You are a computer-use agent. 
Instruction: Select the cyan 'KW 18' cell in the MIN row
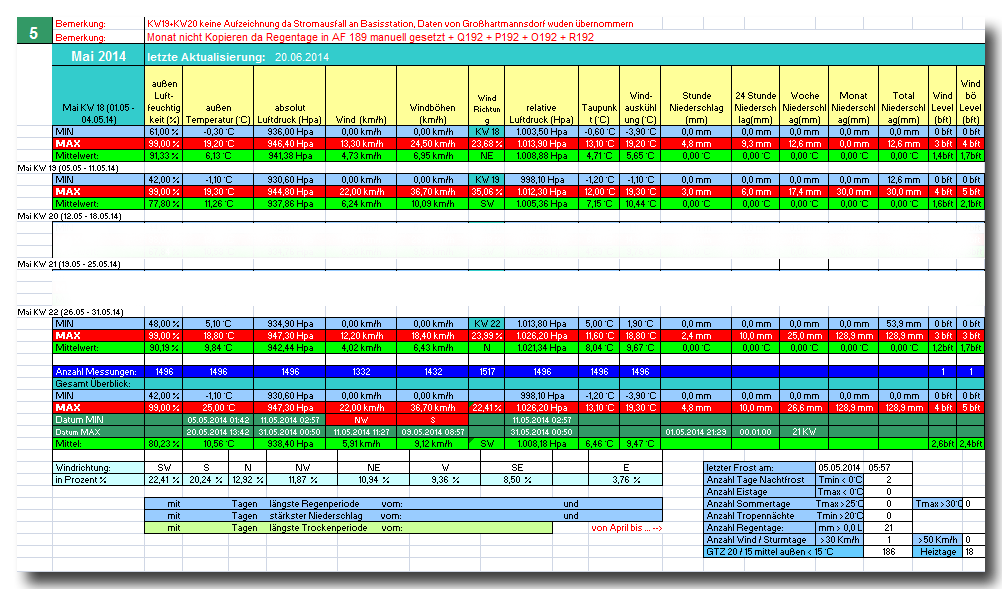(487, 132)
